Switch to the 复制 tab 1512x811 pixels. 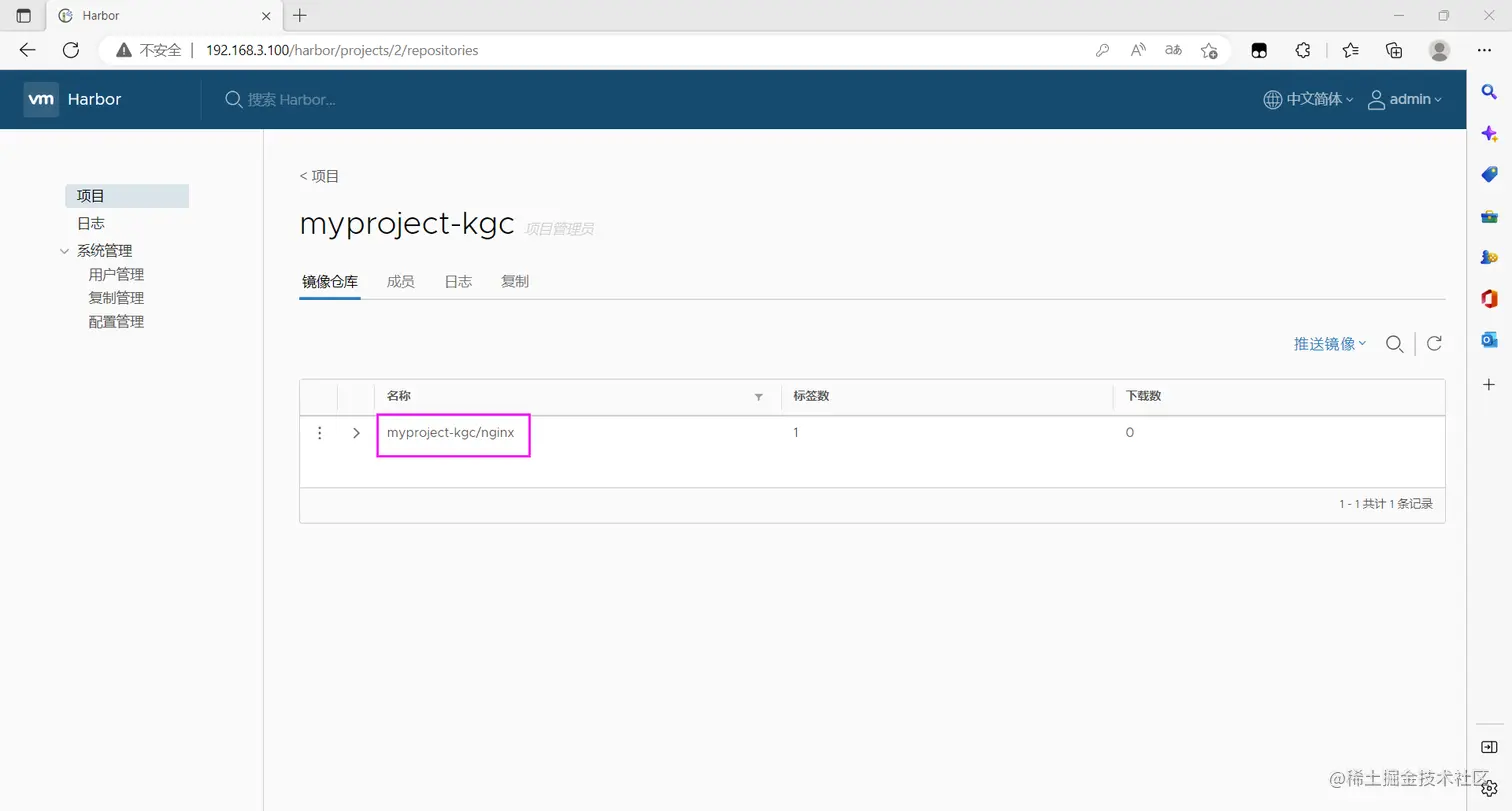click(x=515, y=282)
